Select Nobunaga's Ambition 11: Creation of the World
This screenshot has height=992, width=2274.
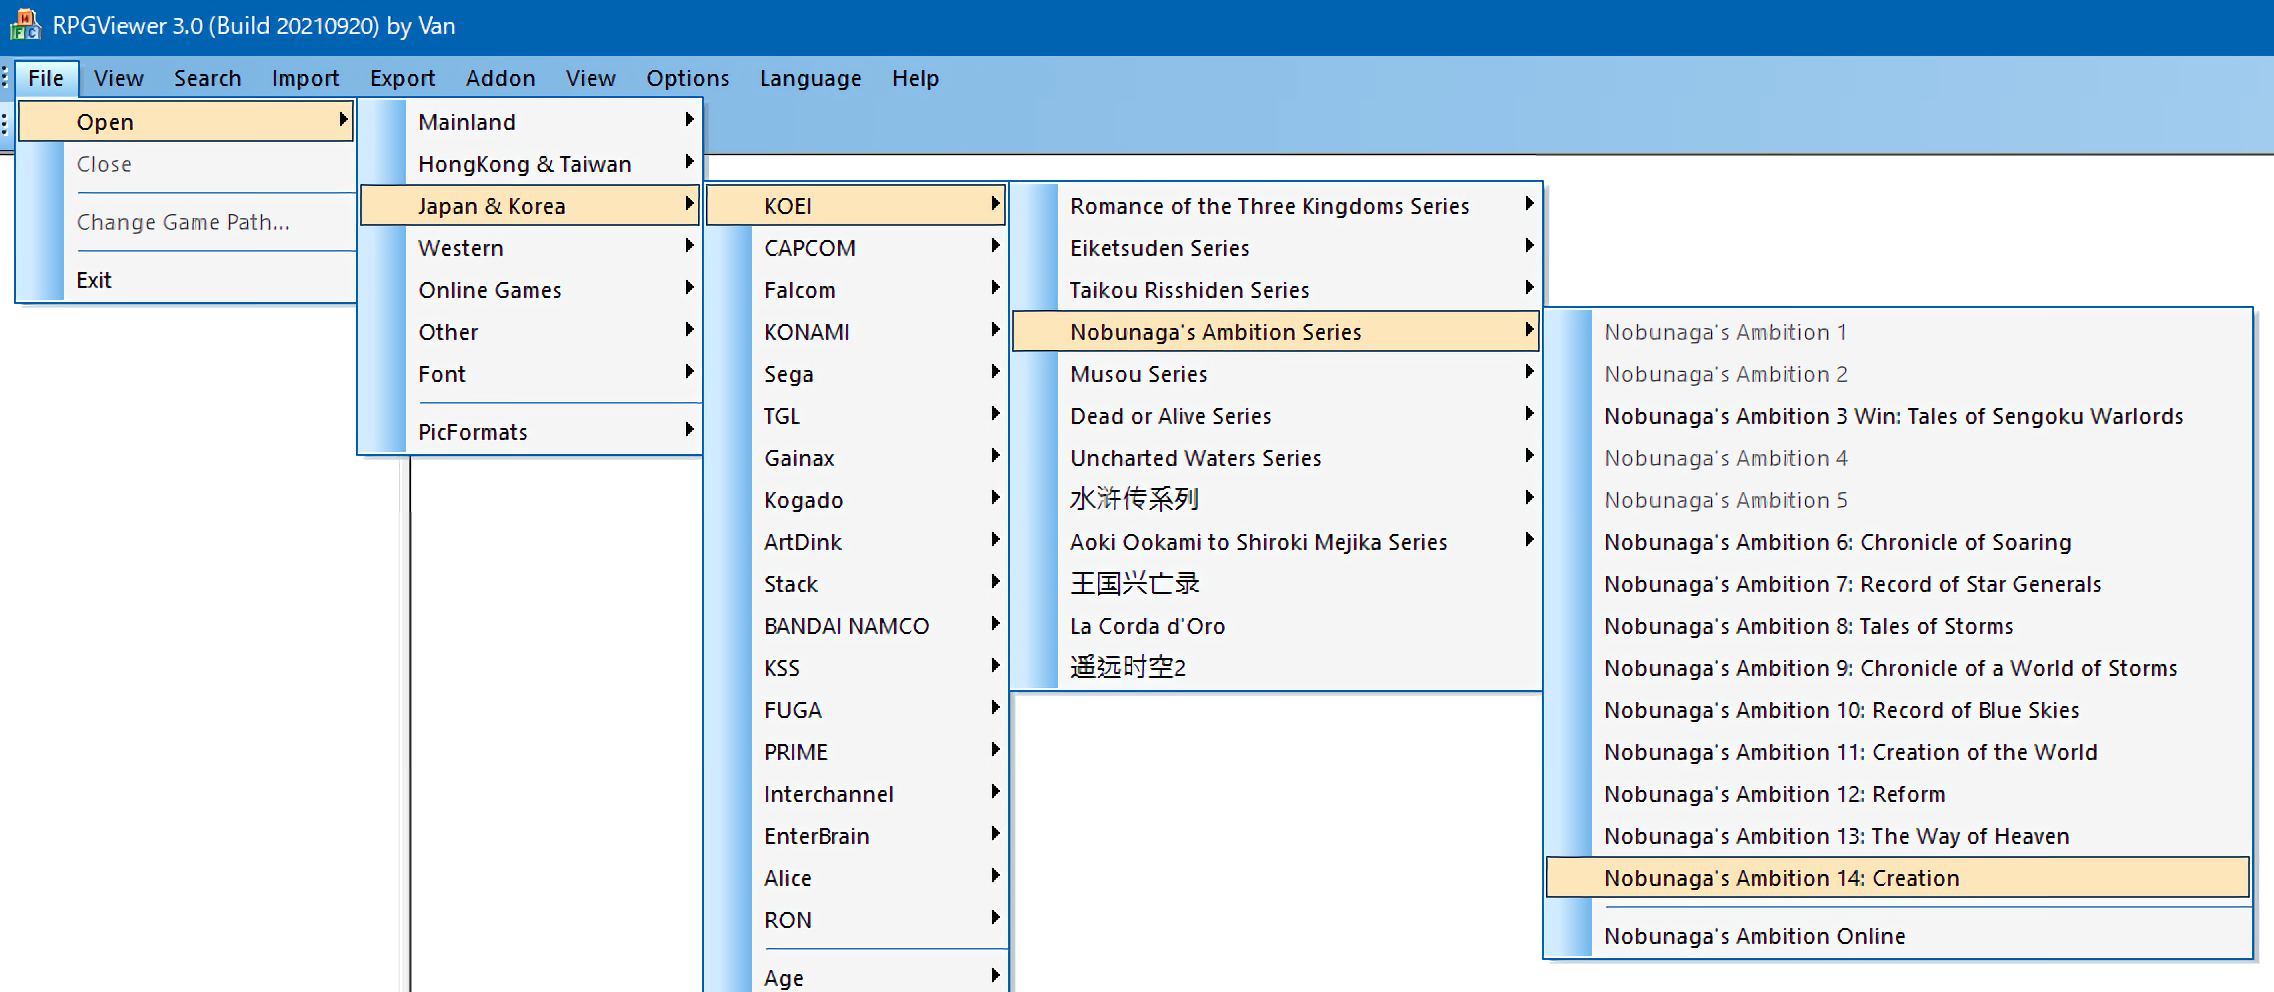(x=1850, y=752)
